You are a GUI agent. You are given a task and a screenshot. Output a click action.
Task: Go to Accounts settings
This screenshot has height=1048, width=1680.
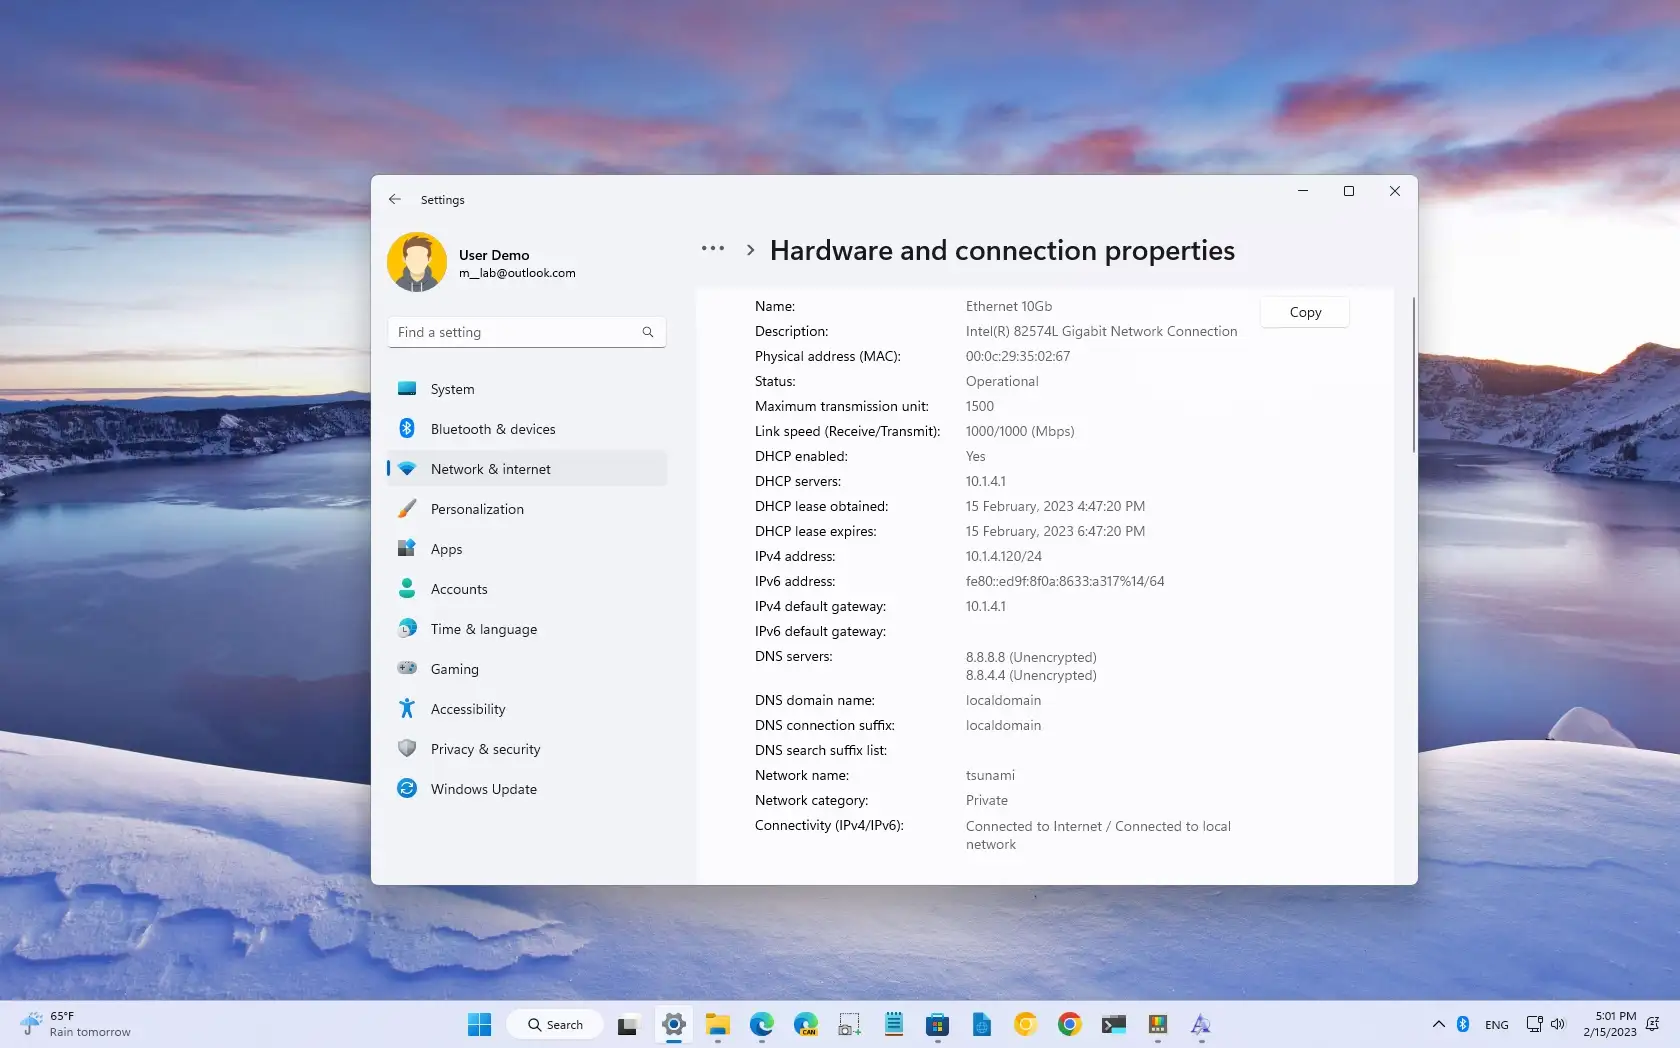tap(527, 589)
